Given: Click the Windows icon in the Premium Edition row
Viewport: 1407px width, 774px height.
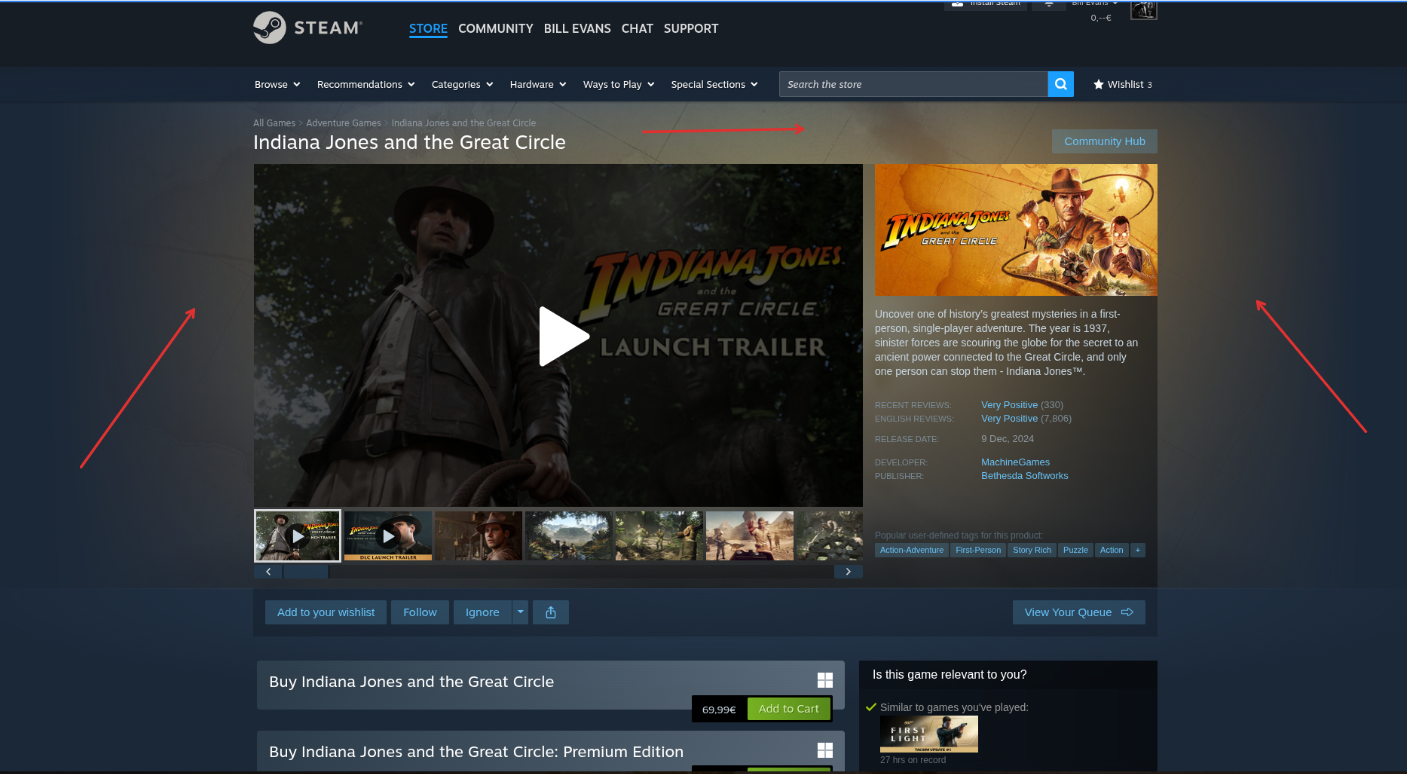Looking at the screenshot, I should point(825,751).
